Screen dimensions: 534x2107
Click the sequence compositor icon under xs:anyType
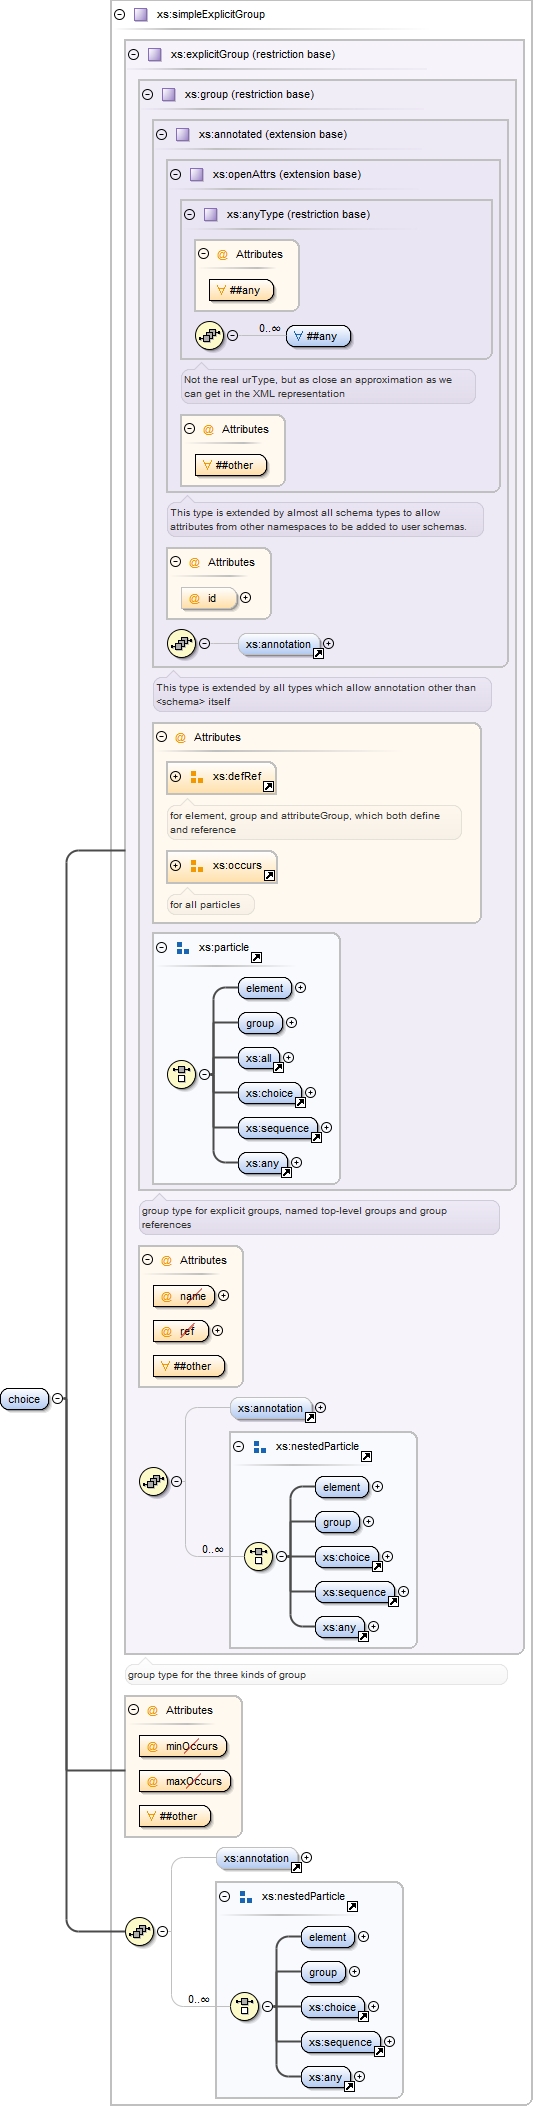(x=209, y=336)
